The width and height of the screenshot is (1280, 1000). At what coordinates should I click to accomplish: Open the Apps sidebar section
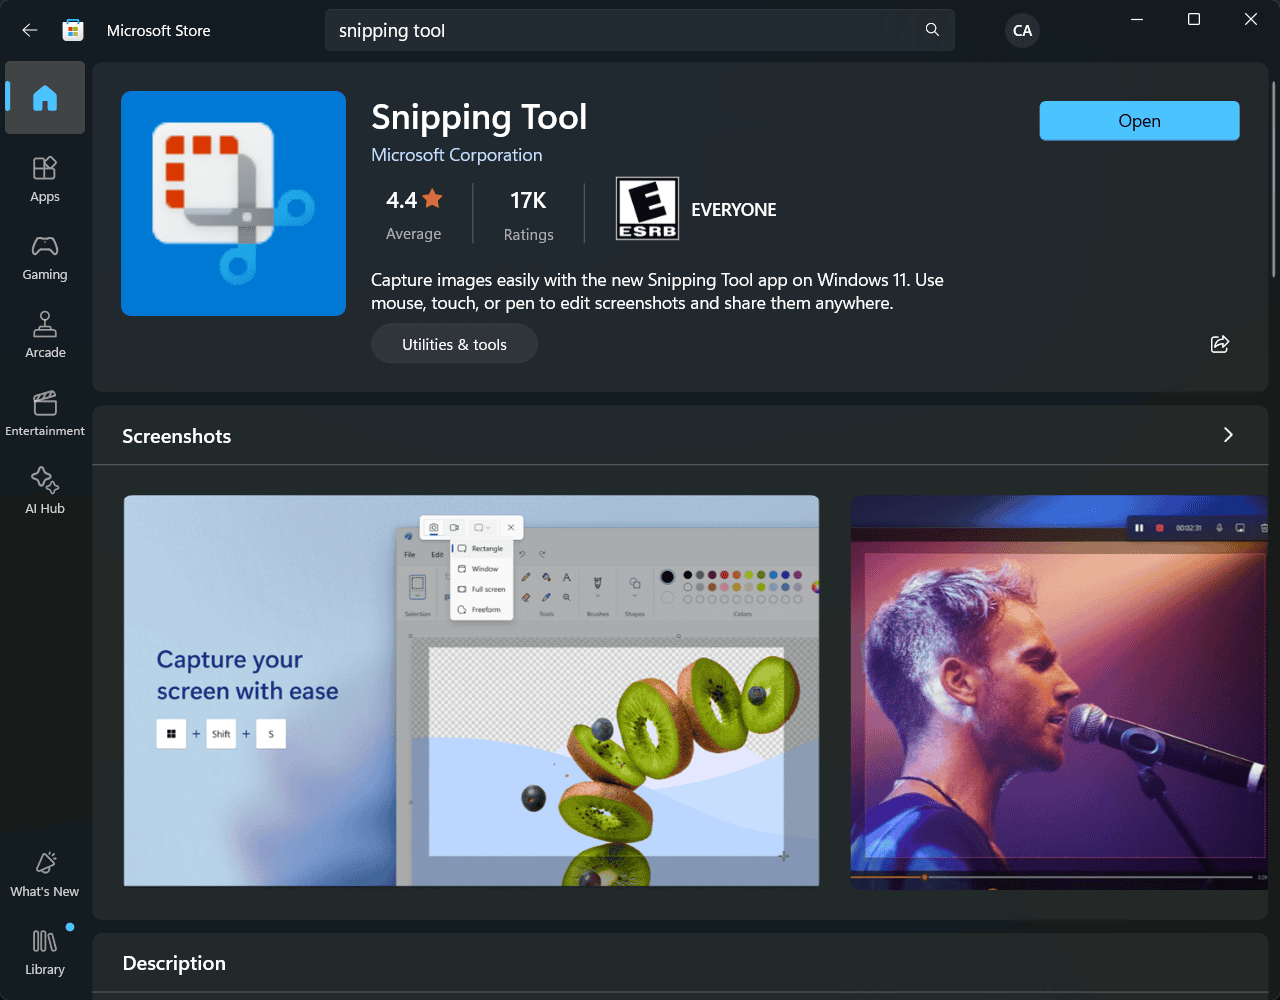tap(45, 180)
